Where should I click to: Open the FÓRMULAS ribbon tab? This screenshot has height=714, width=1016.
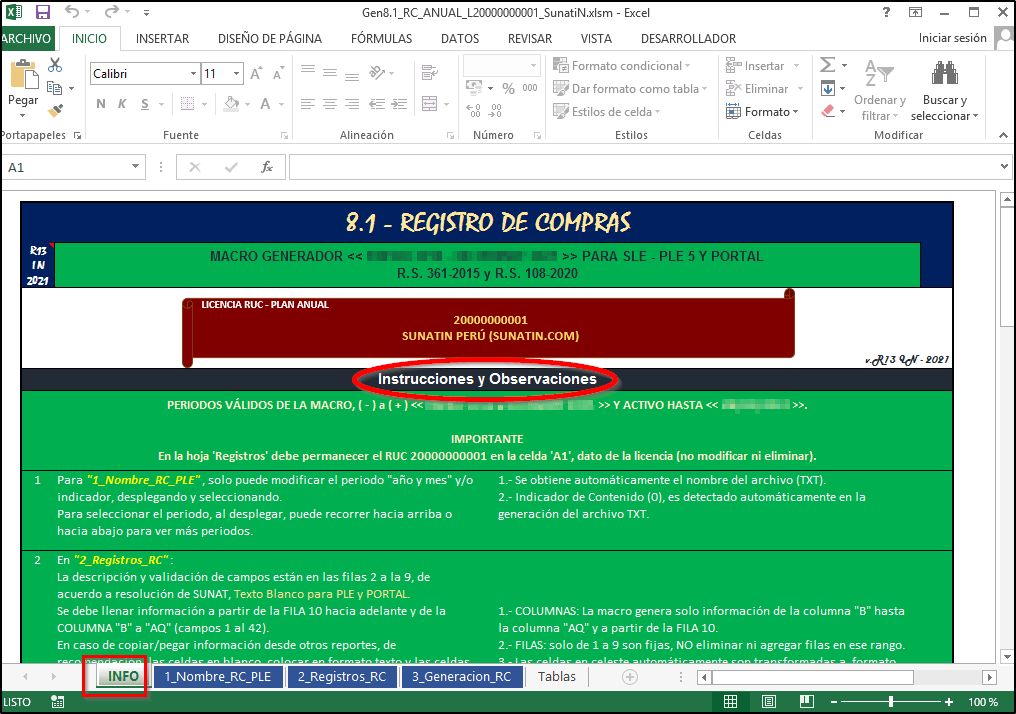381,39
